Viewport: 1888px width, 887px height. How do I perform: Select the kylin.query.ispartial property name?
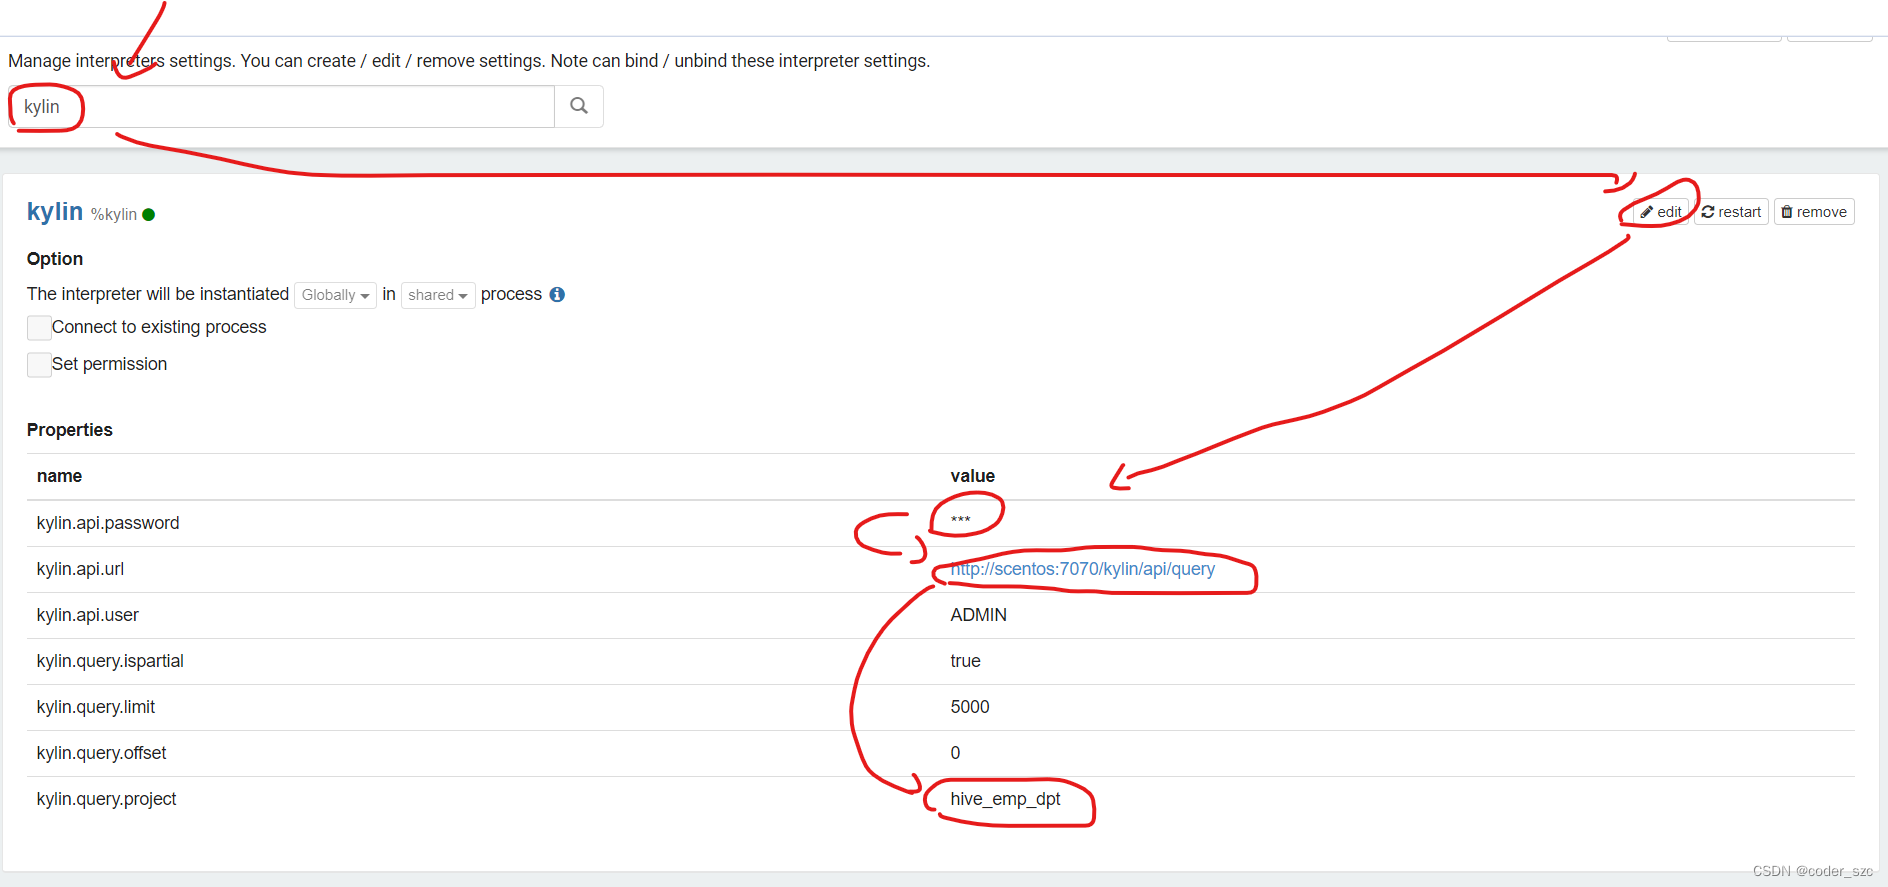click(x=110, y=661)
